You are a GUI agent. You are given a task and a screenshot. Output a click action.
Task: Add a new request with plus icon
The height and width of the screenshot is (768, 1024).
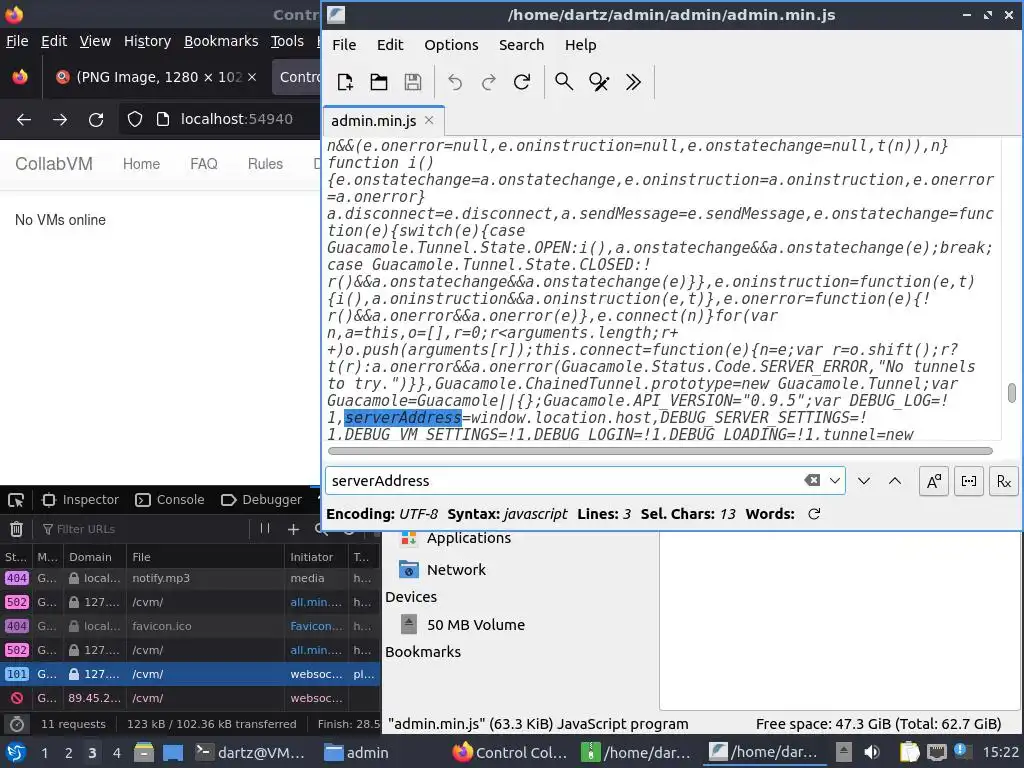(293, 529)
